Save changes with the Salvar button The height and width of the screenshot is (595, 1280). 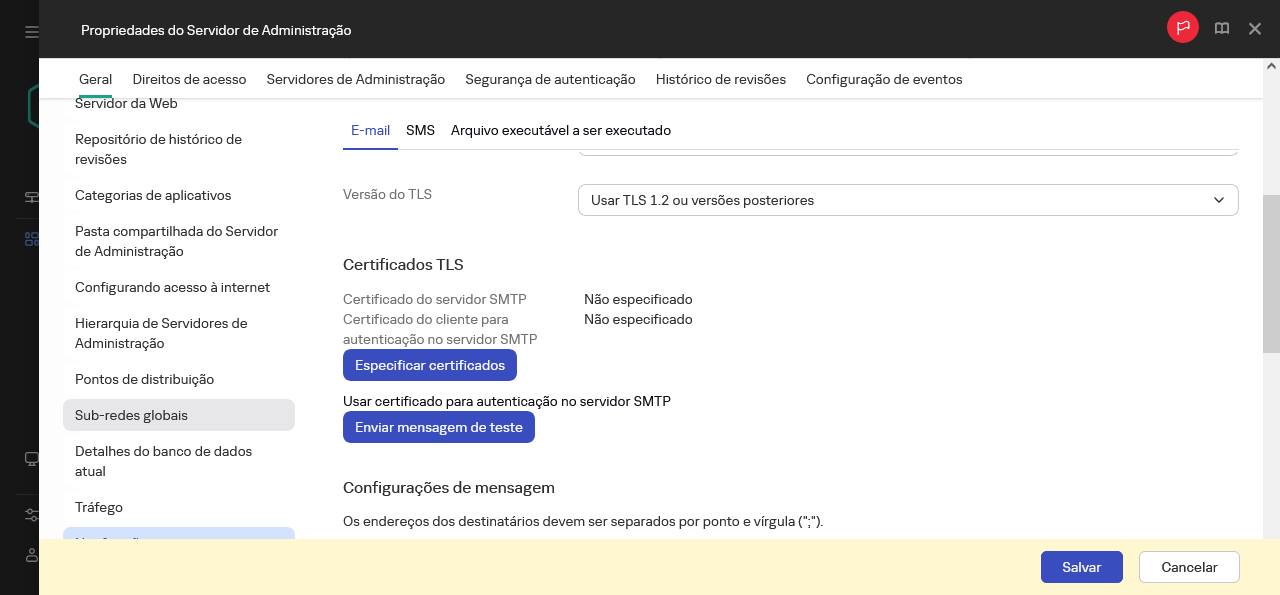[1081, 567]
